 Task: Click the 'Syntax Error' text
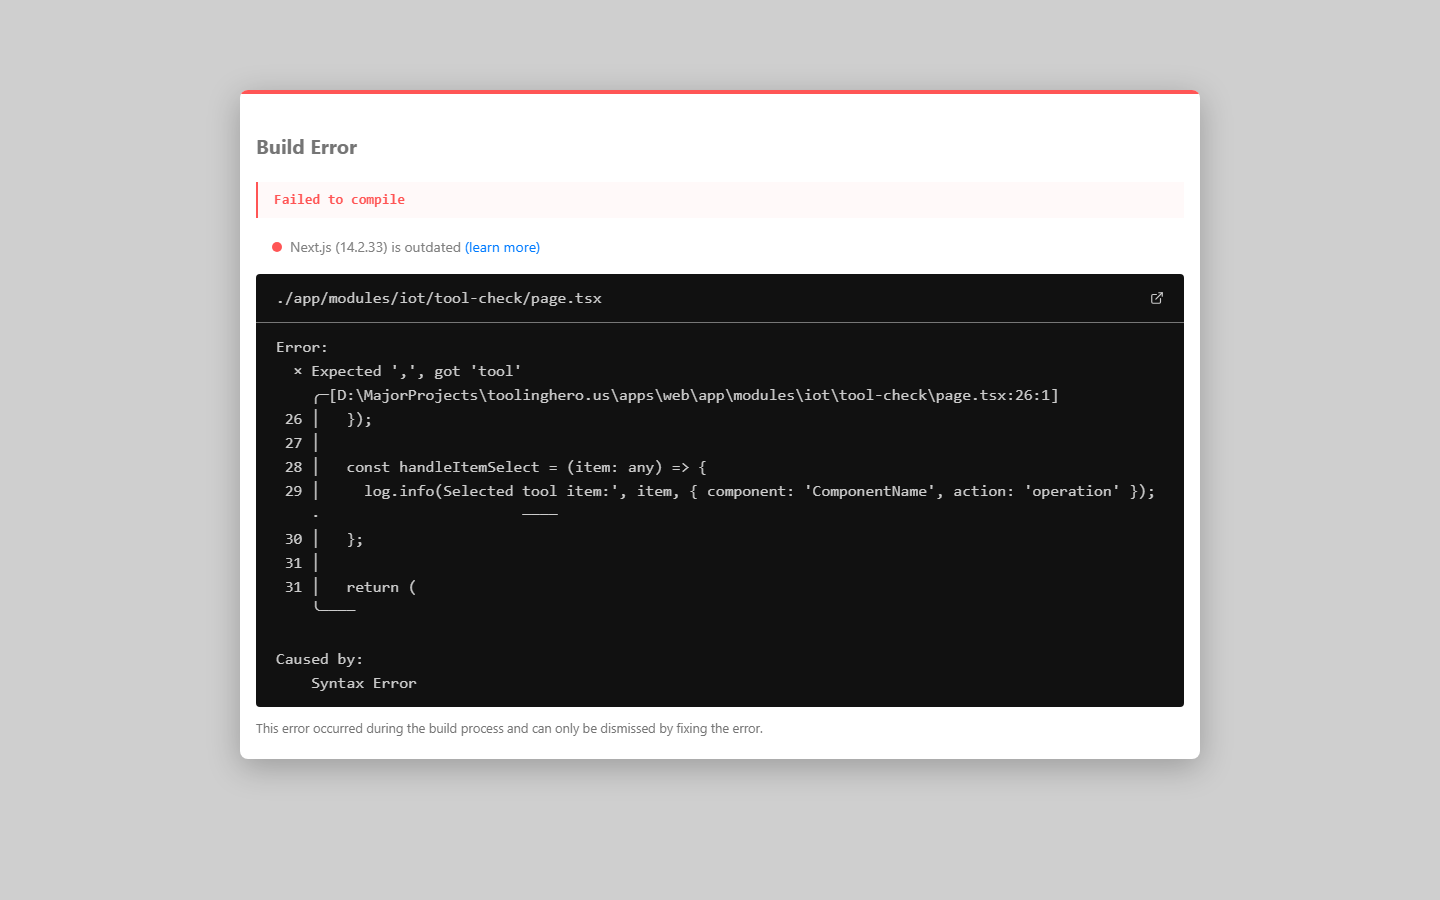[x=363, y=683]
